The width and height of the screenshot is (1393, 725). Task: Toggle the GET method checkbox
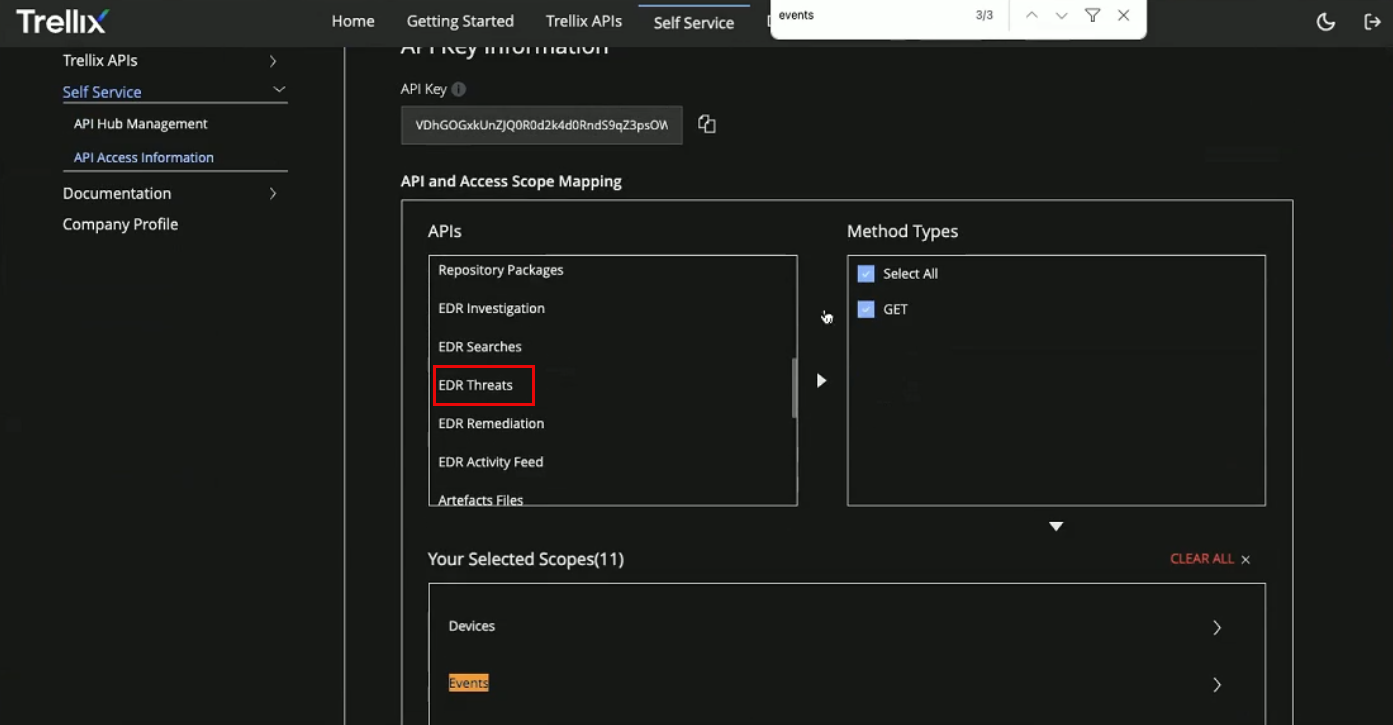(866, 310)
